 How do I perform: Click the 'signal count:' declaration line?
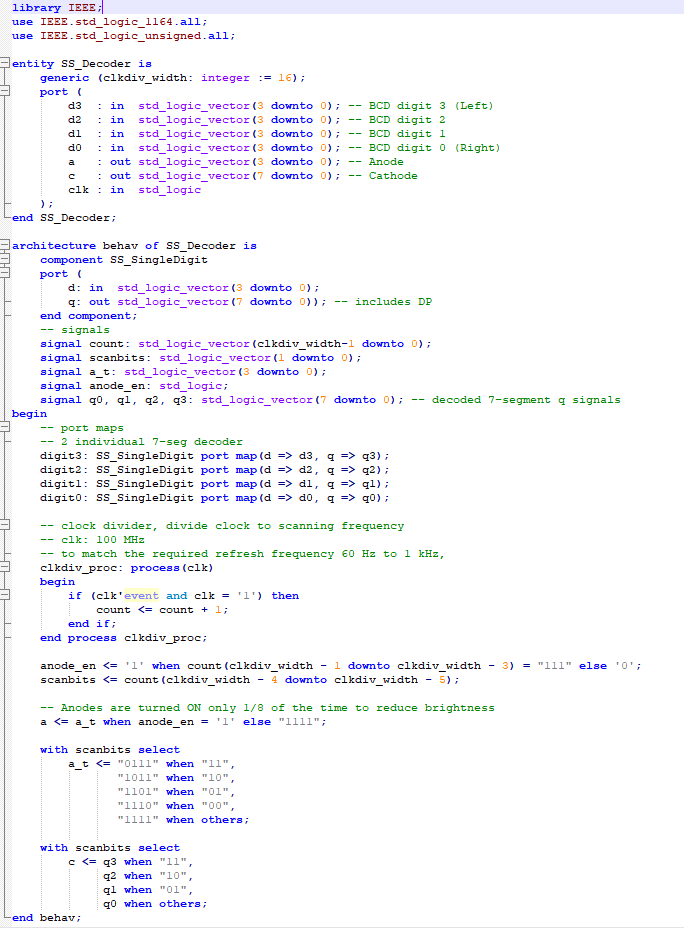coord(235,344)
